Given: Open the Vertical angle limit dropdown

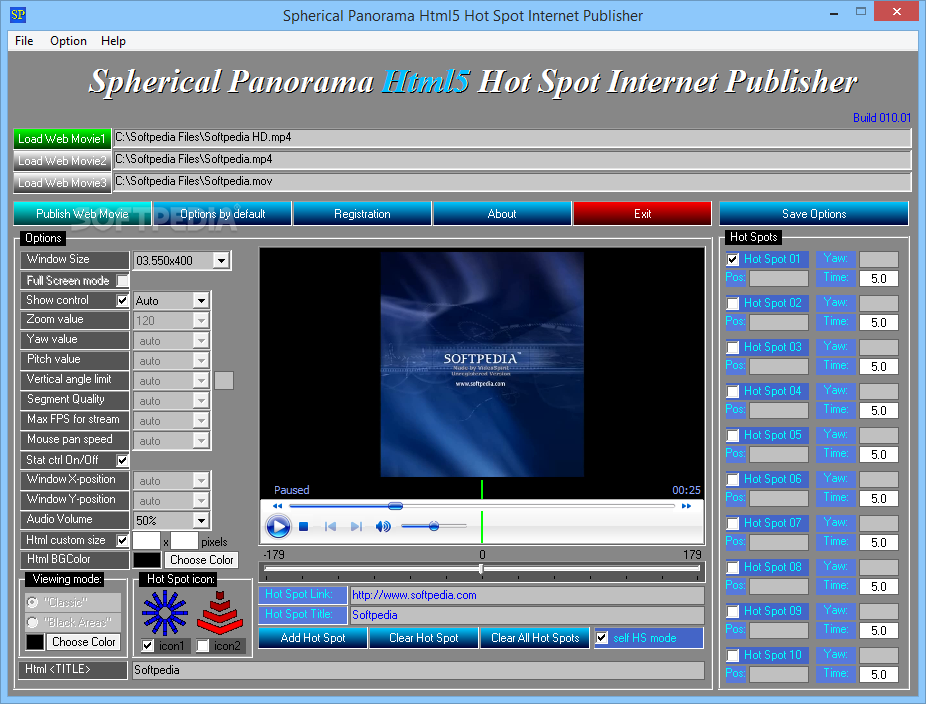Looking at the screenshot, I should (x=201, y=381).
